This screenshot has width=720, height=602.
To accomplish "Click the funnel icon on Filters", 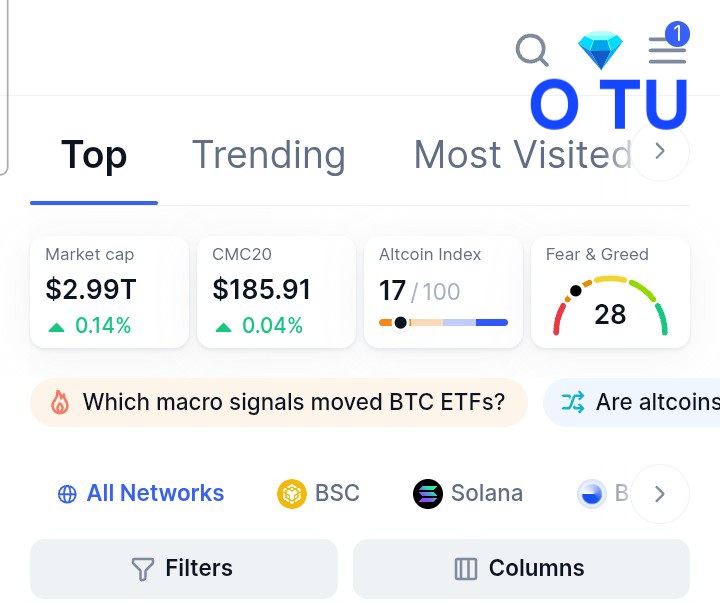I will [143, 569].
